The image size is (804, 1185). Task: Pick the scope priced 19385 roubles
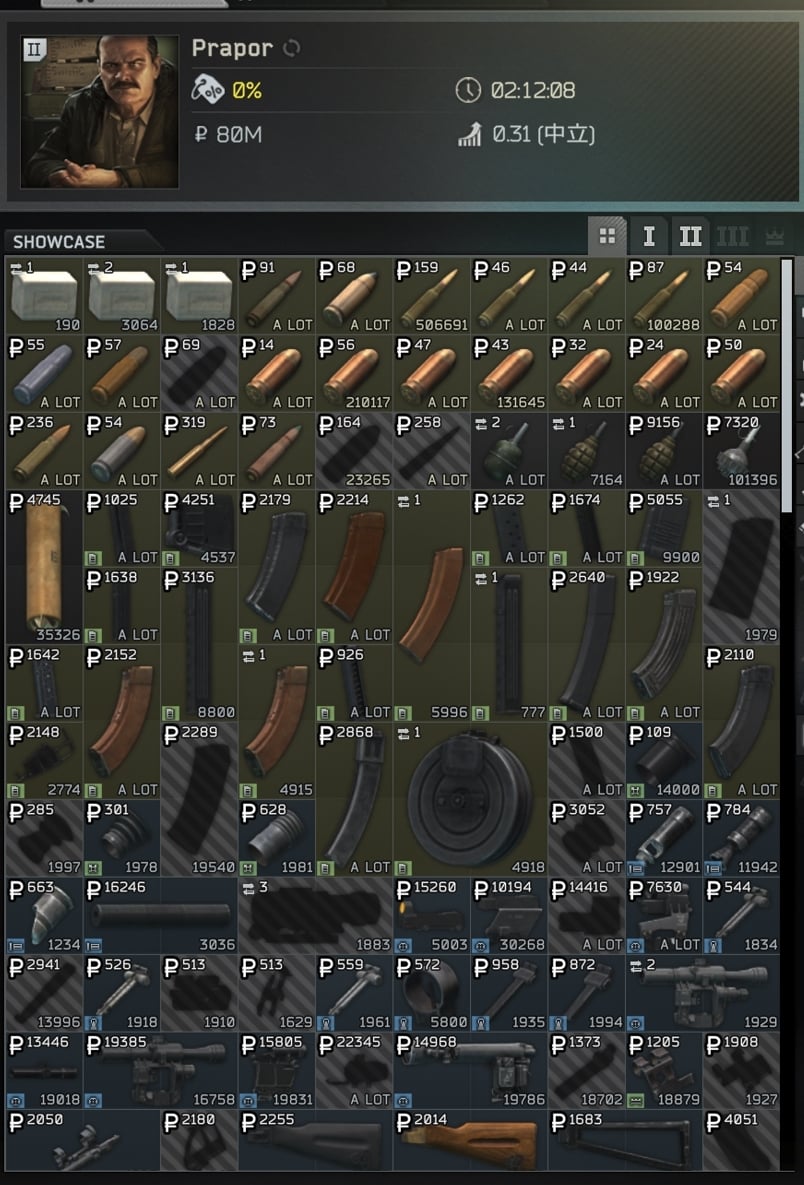(x=160, y=1070)
